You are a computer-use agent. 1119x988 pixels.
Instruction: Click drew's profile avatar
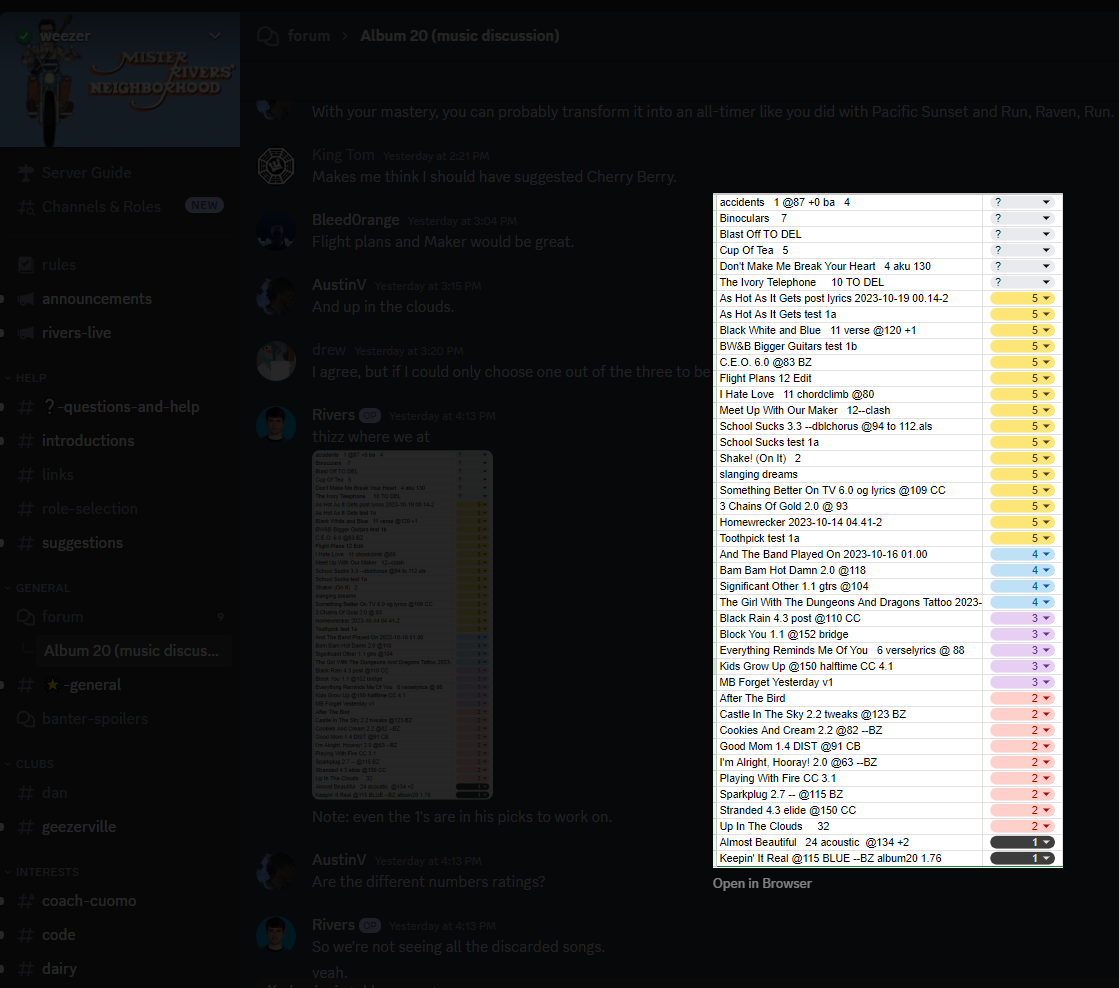(275, 361)
